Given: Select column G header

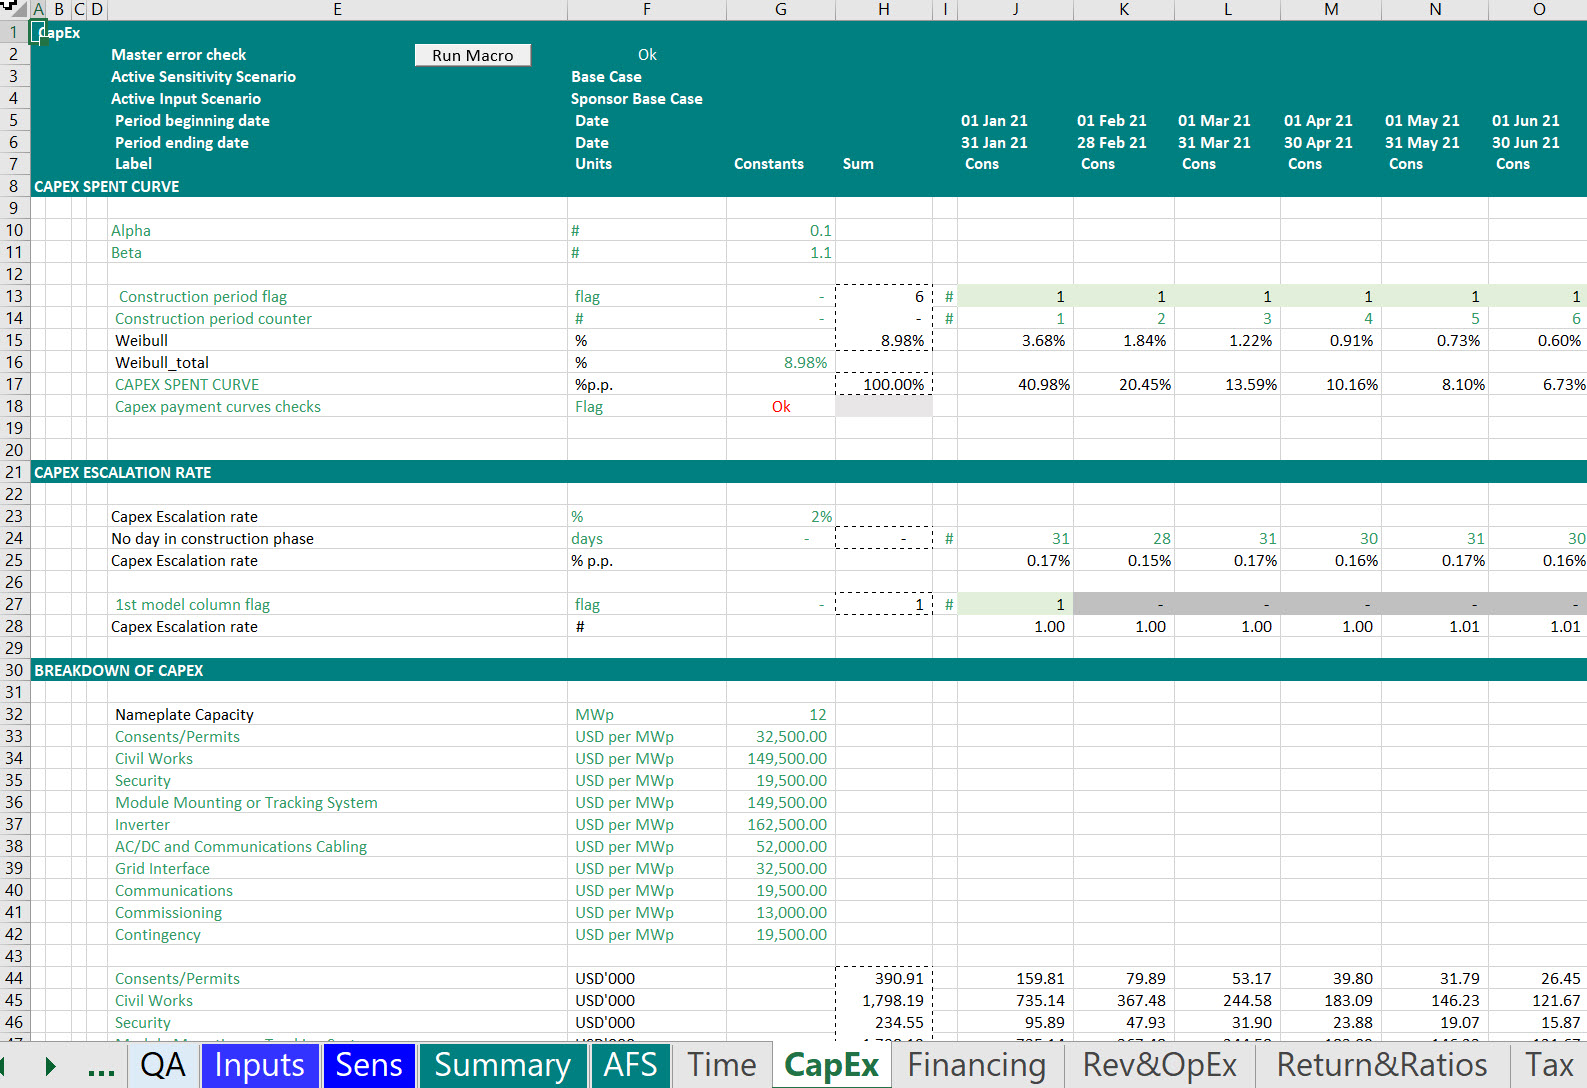Looking at the screenshot, I should (x=780, y=9).
